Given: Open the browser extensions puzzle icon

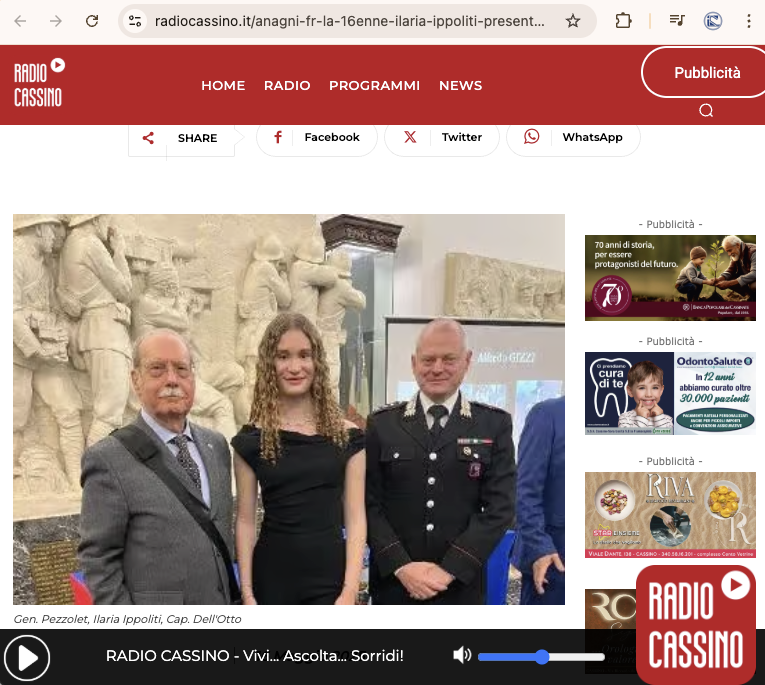Looking at the screenshot, I should (x=623, y=21).
